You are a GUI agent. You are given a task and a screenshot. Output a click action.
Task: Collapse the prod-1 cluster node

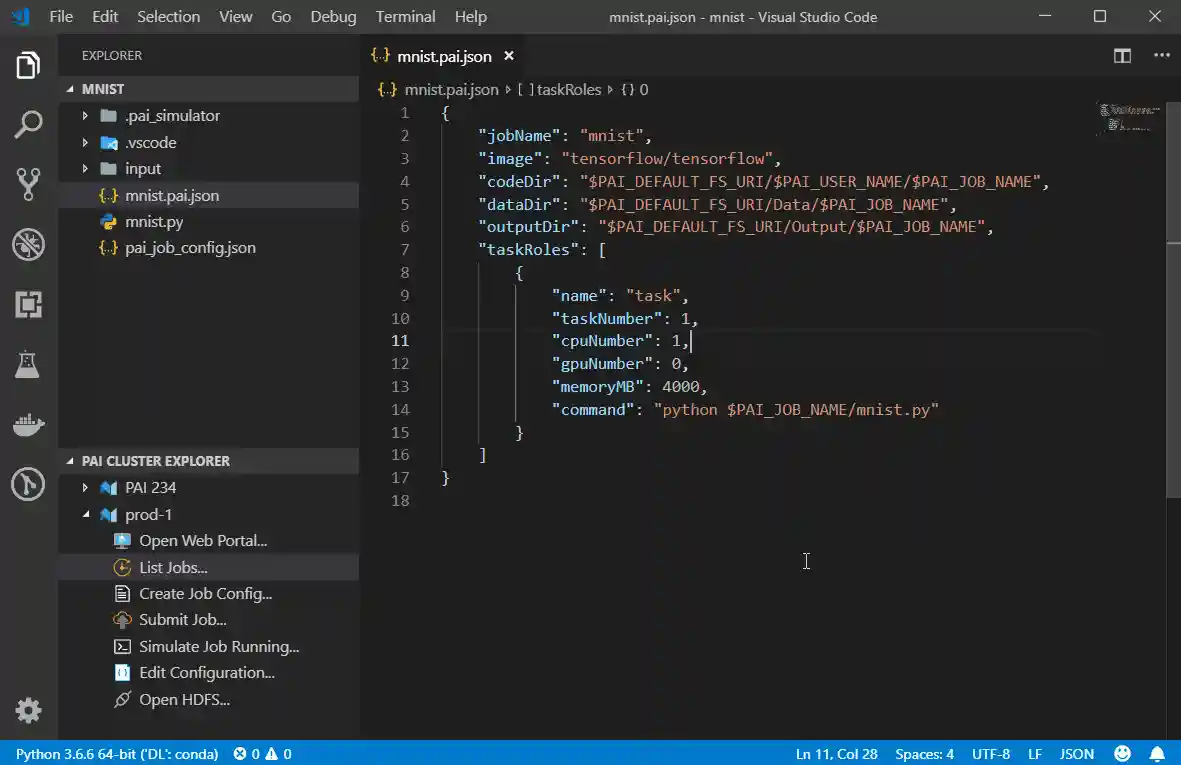coord(86,515)
